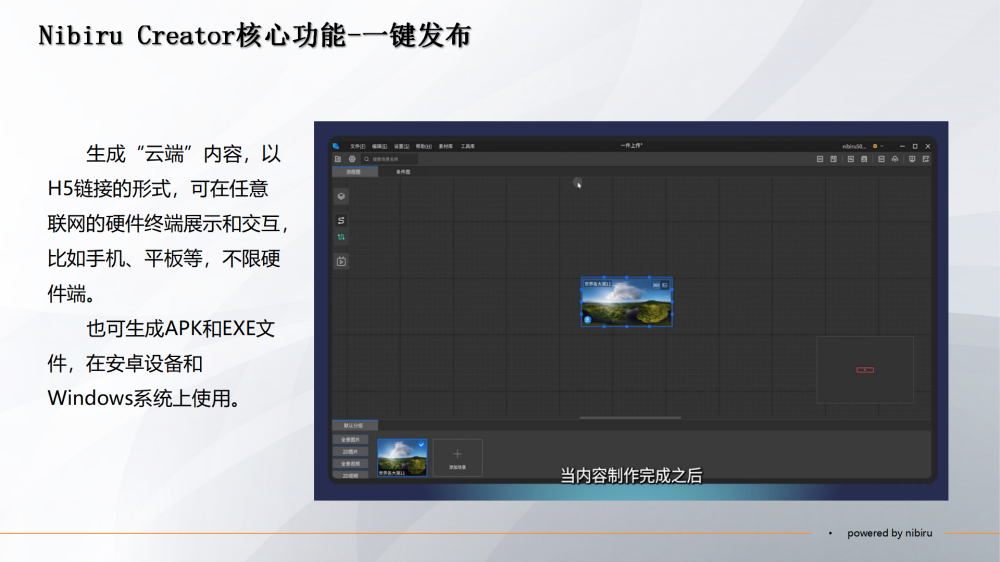The image size is (1000, 562).
Task: Click the round target icon beside search box
Action: point(352,159)
